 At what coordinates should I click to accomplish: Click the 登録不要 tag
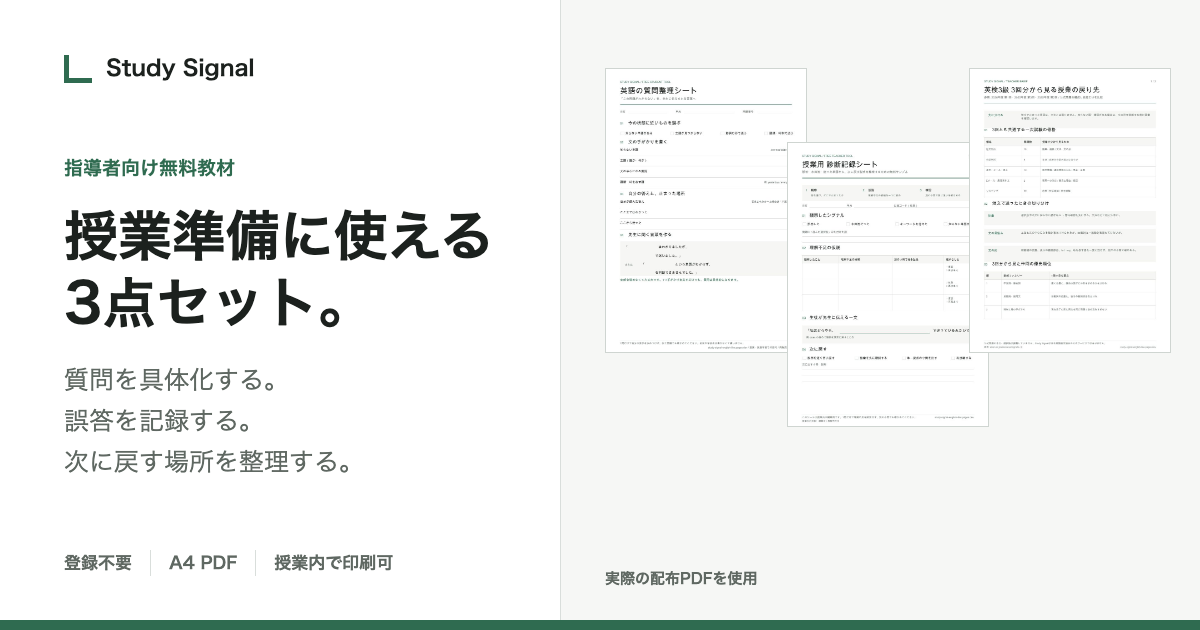coord(98,563)
